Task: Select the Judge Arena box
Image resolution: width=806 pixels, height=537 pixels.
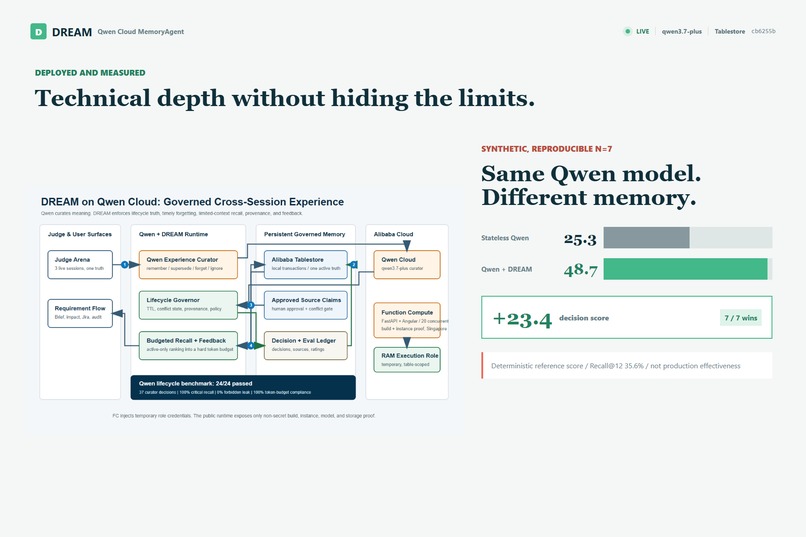Action: (80, 265)
